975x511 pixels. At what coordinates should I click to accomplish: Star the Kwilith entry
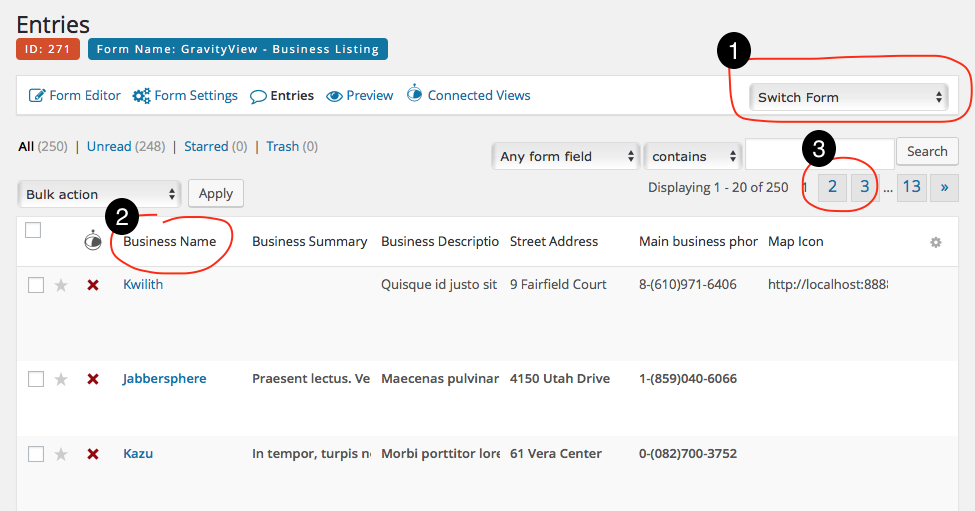61,285
